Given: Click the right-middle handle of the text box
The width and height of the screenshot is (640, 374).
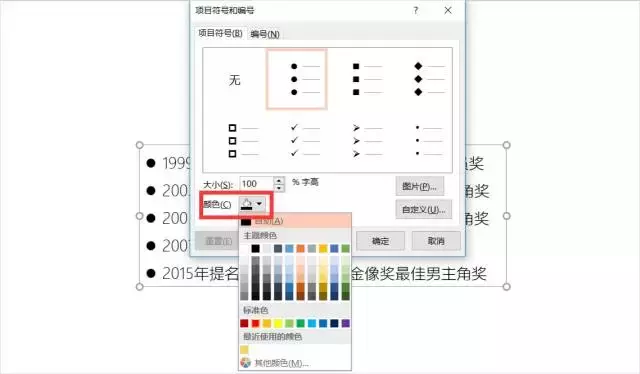Looking at the screenshot, I should coord(507,216).
